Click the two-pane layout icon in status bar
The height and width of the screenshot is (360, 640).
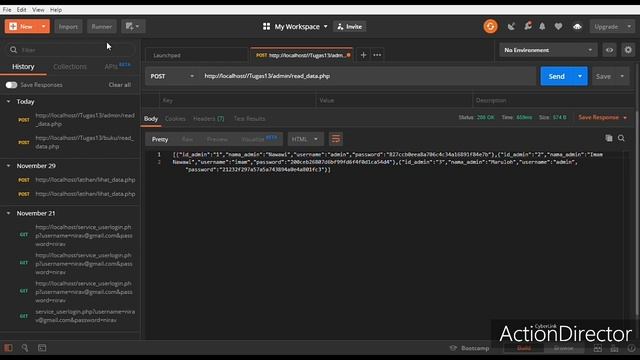(598, 349)
